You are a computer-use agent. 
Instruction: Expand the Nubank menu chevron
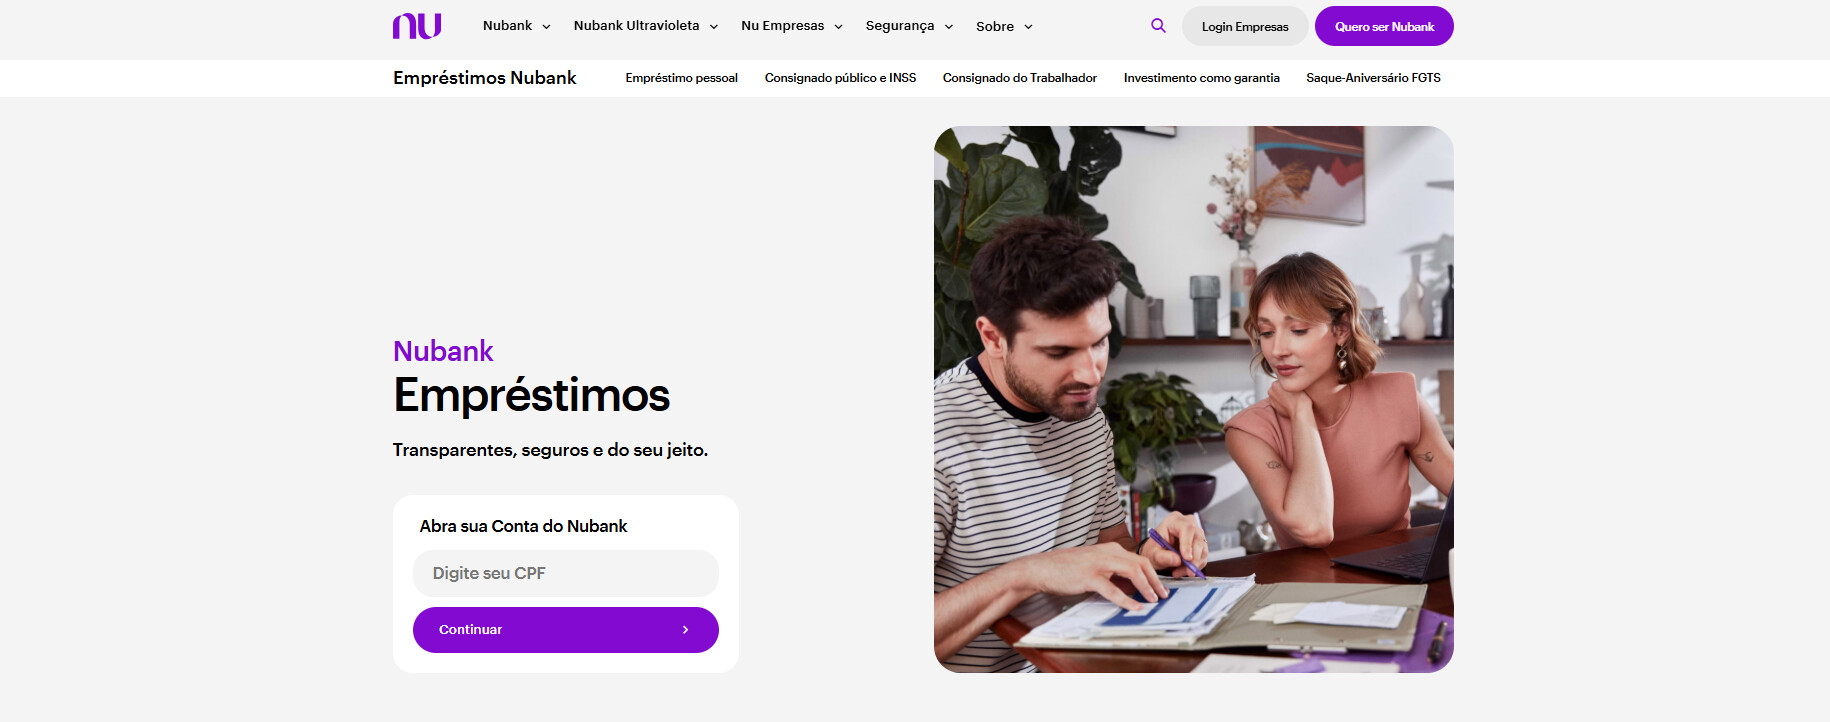[546, 27]
